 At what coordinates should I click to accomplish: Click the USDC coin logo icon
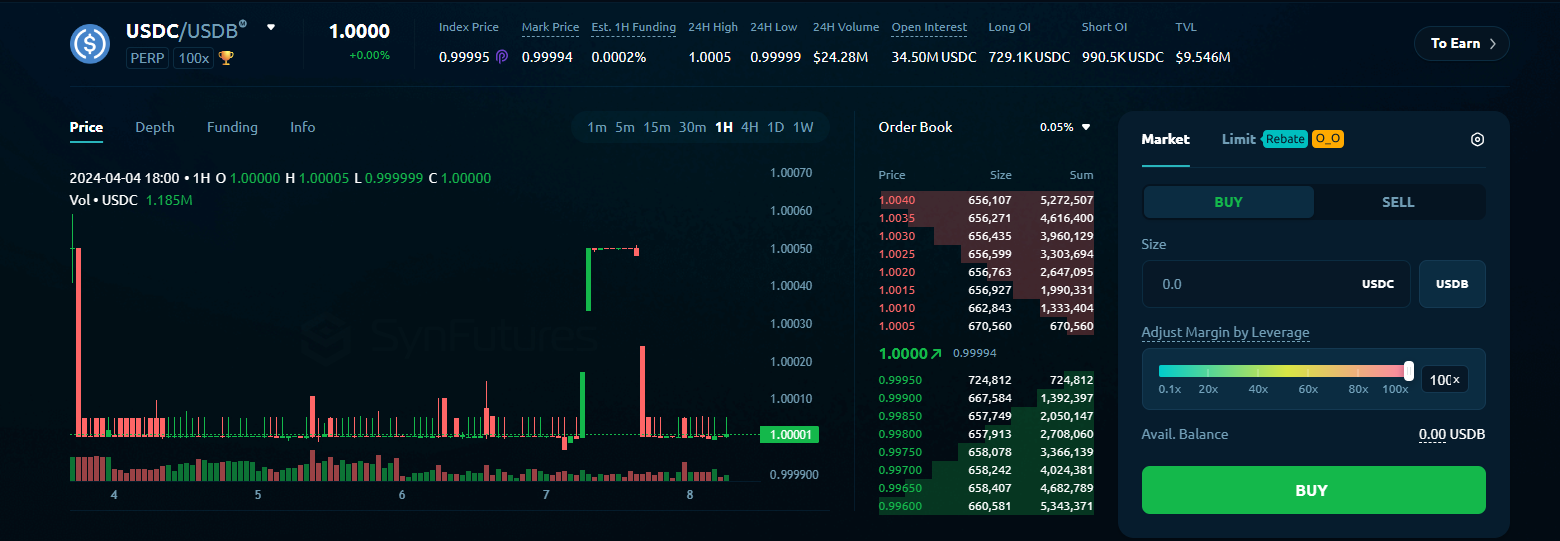pos(90,43)
